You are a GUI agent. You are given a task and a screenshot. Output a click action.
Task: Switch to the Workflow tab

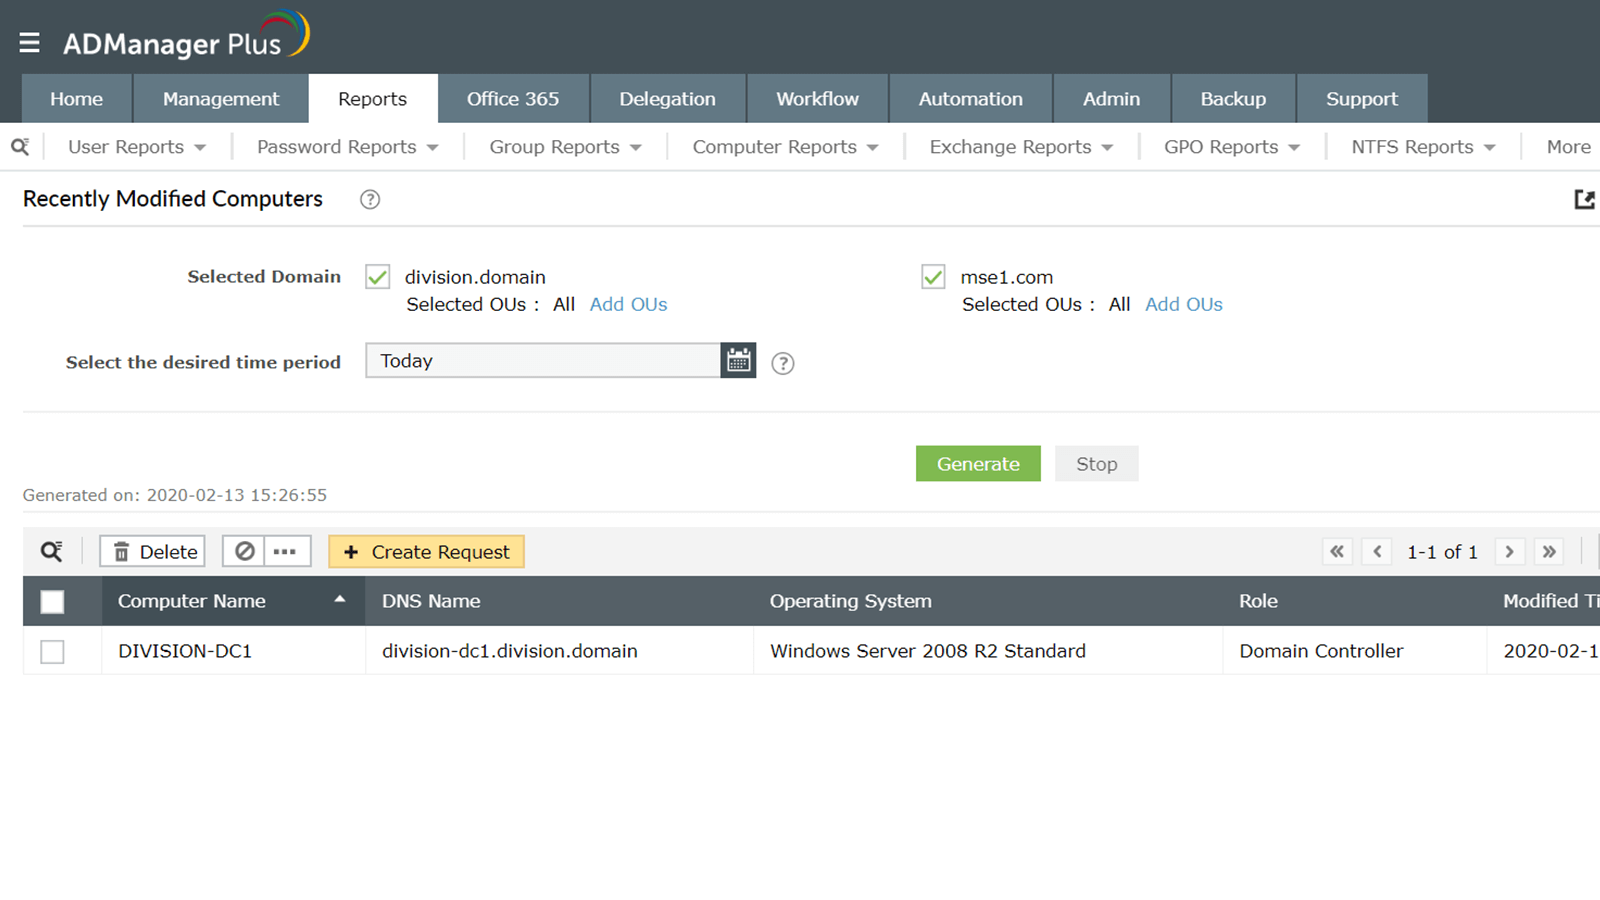pos(818,99)
